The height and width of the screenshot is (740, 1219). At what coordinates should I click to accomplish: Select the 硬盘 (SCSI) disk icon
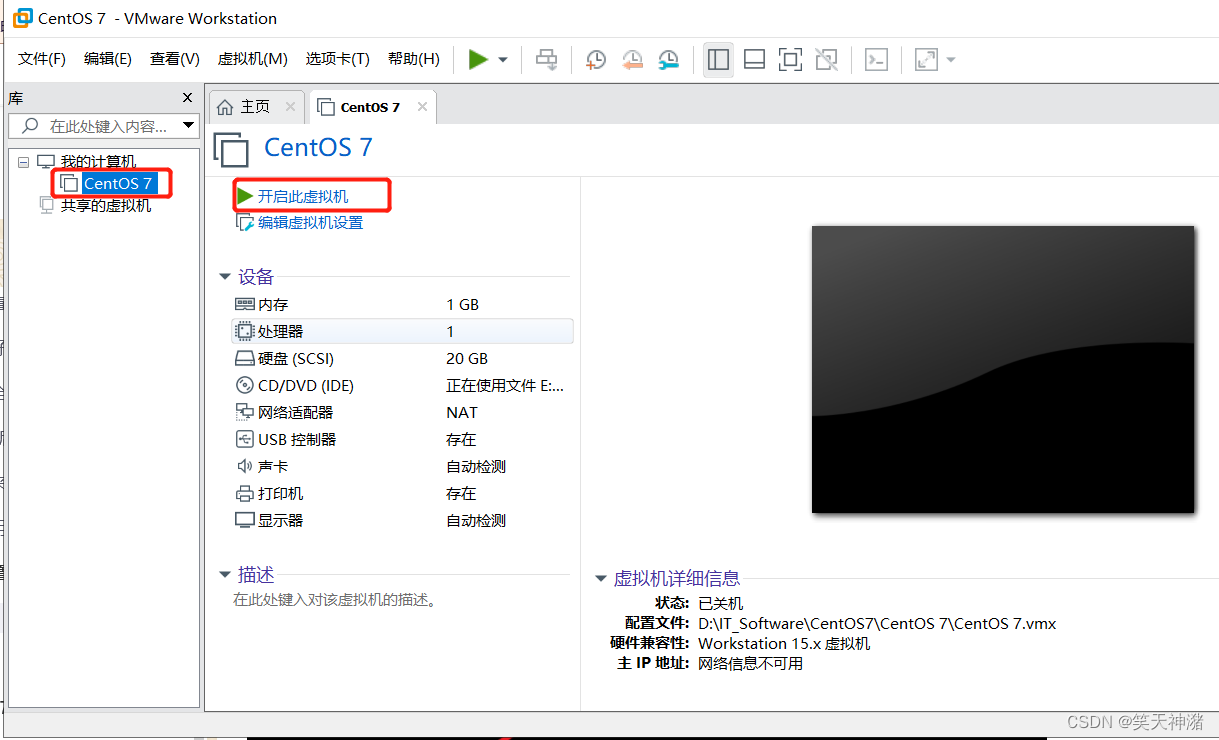pyautogui.click(x=245, y=358)
